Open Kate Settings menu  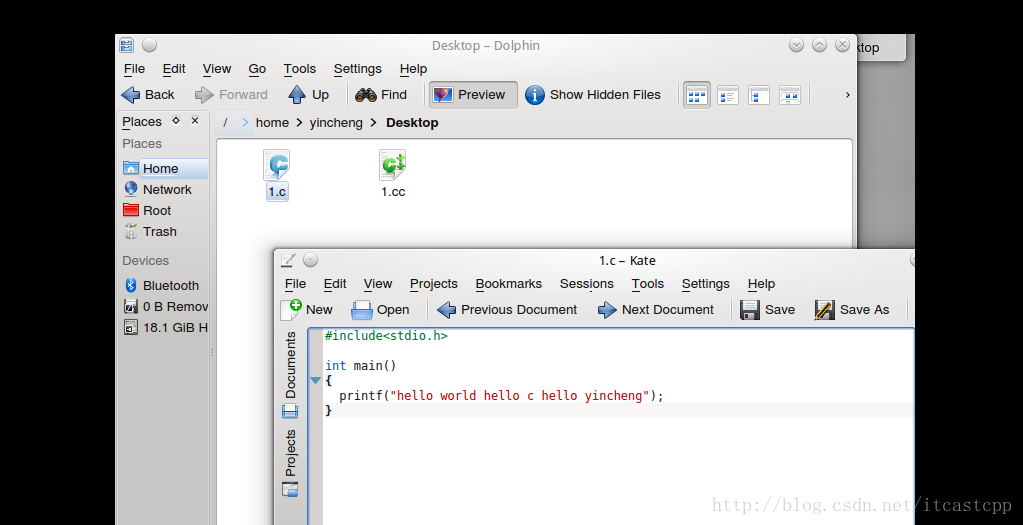[705, 284]
